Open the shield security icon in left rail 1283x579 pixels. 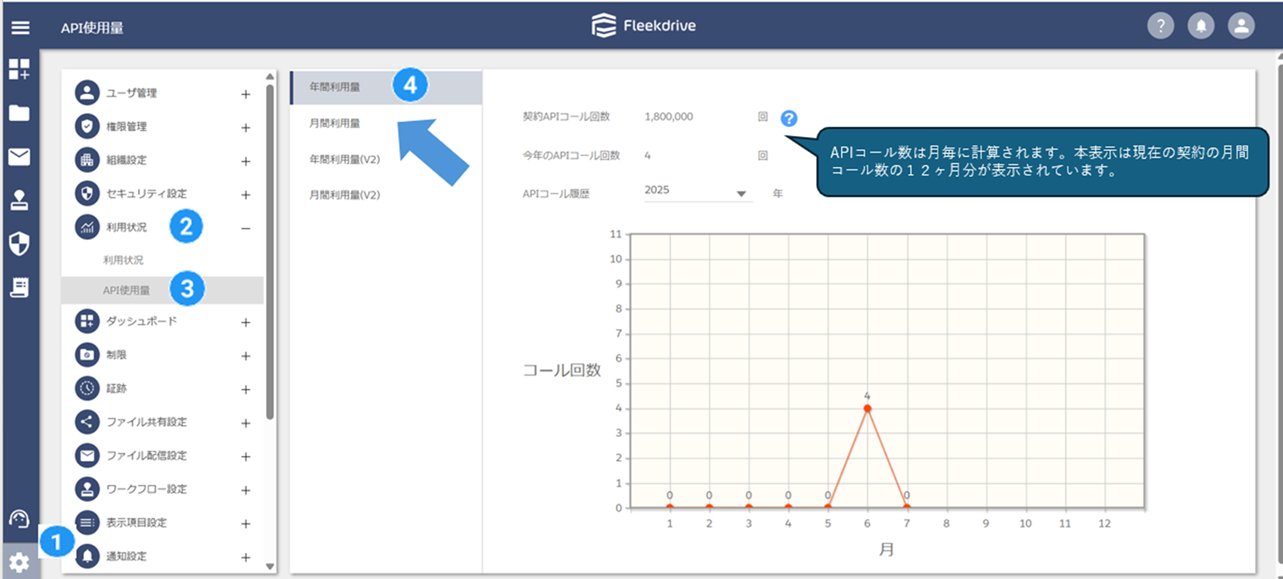pos(19,243)
